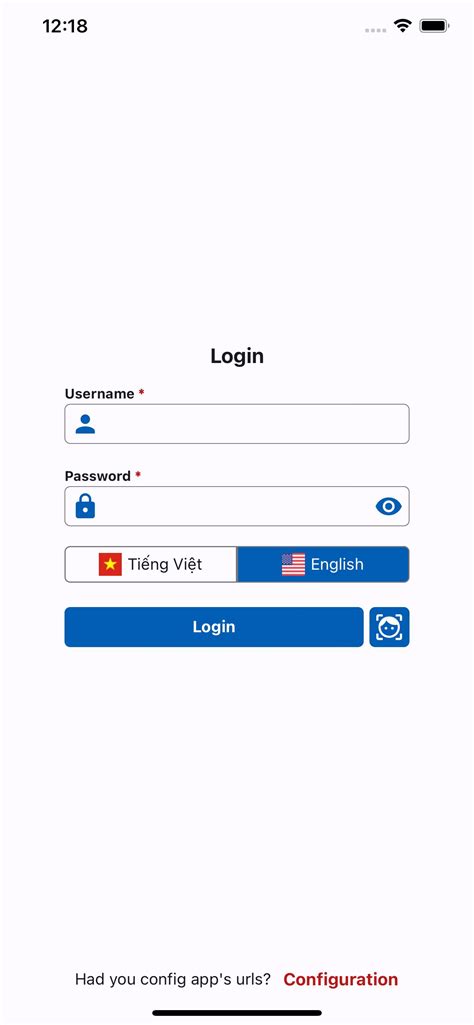Tap the Face ID login icon

(x=389, y=627)
